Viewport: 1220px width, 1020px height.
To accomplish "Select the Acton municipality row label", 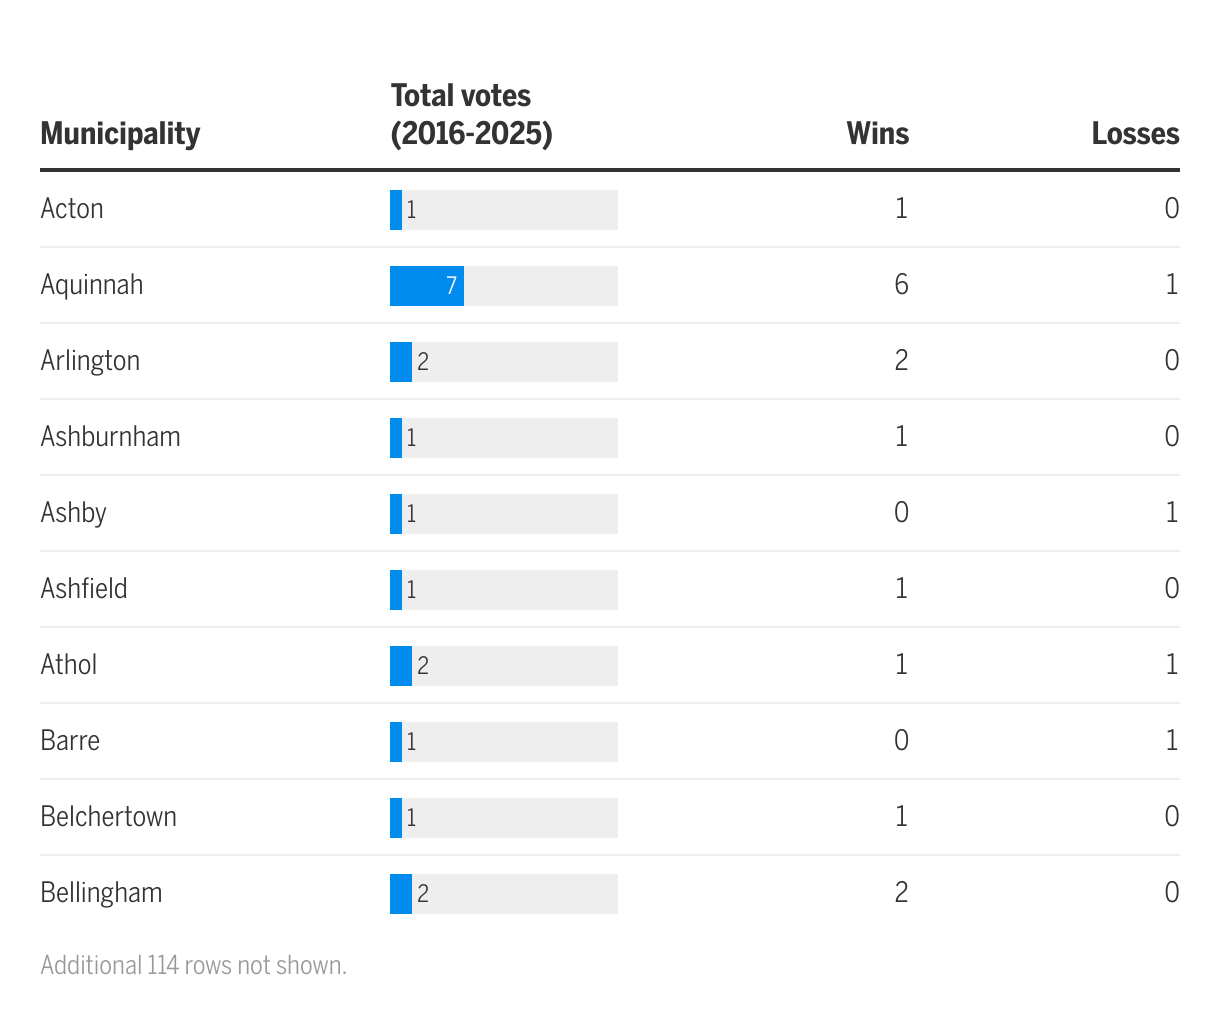I will 72,209.
